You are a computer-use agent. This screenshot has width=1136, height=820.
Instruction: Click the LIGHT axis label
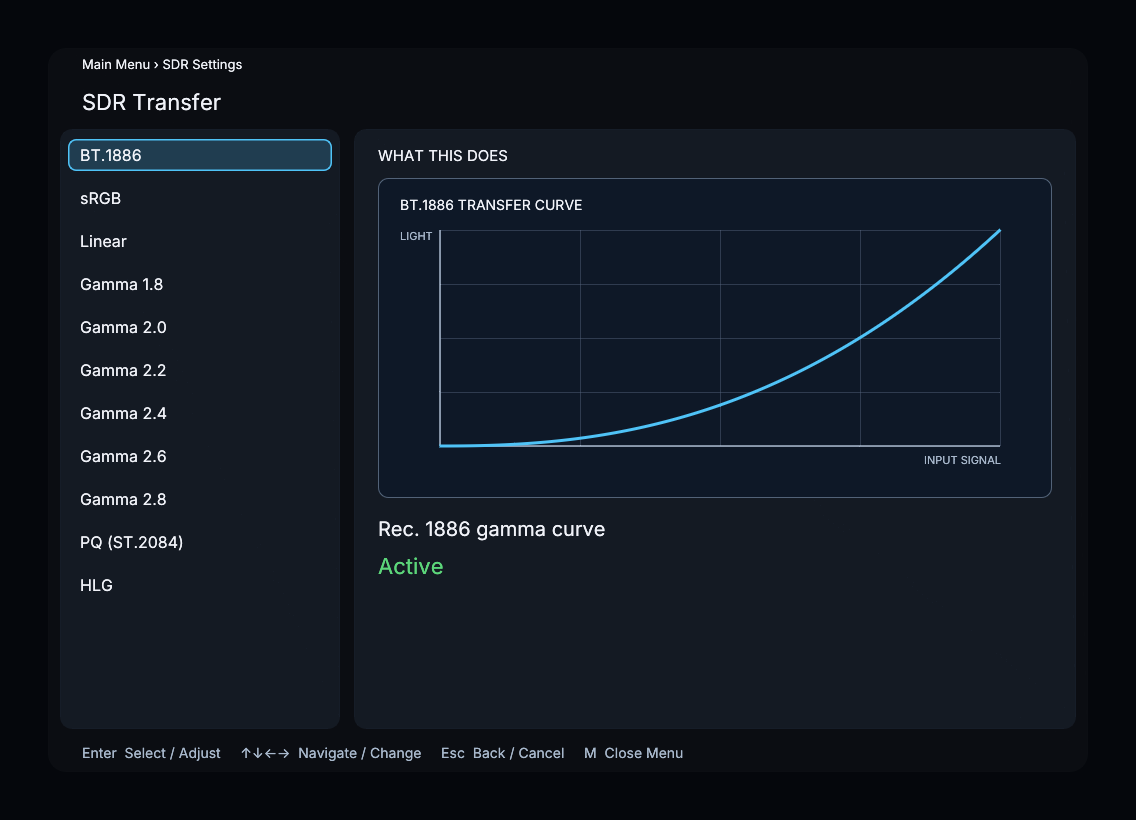click(416, 236)
